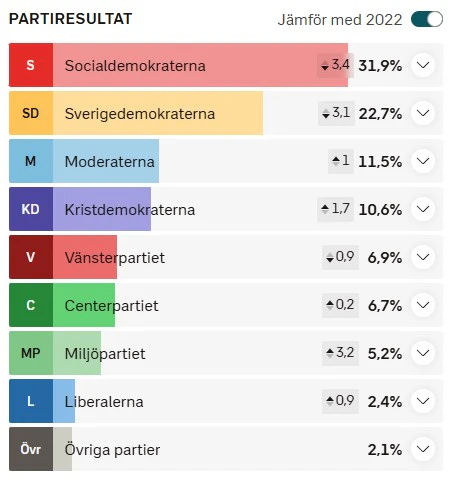This screenshot has width=455, height=480.
Task: Click the light green MP party badge
Action: pos(31,353)
